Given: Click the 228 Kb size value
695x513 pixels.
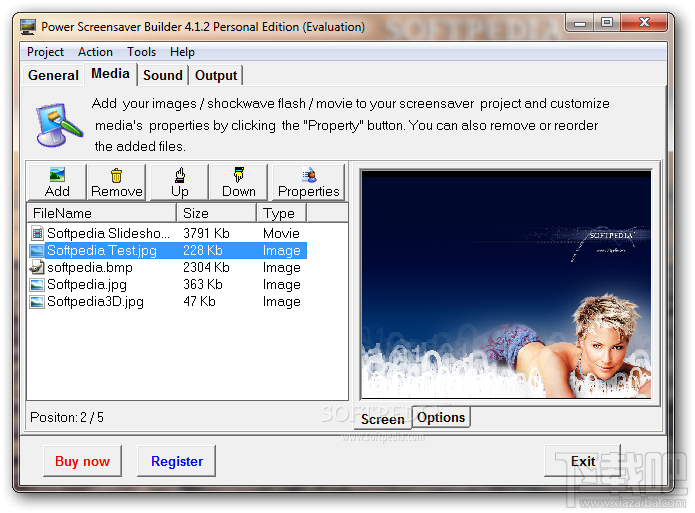Looking at the screenshot, I should [203, 251].
